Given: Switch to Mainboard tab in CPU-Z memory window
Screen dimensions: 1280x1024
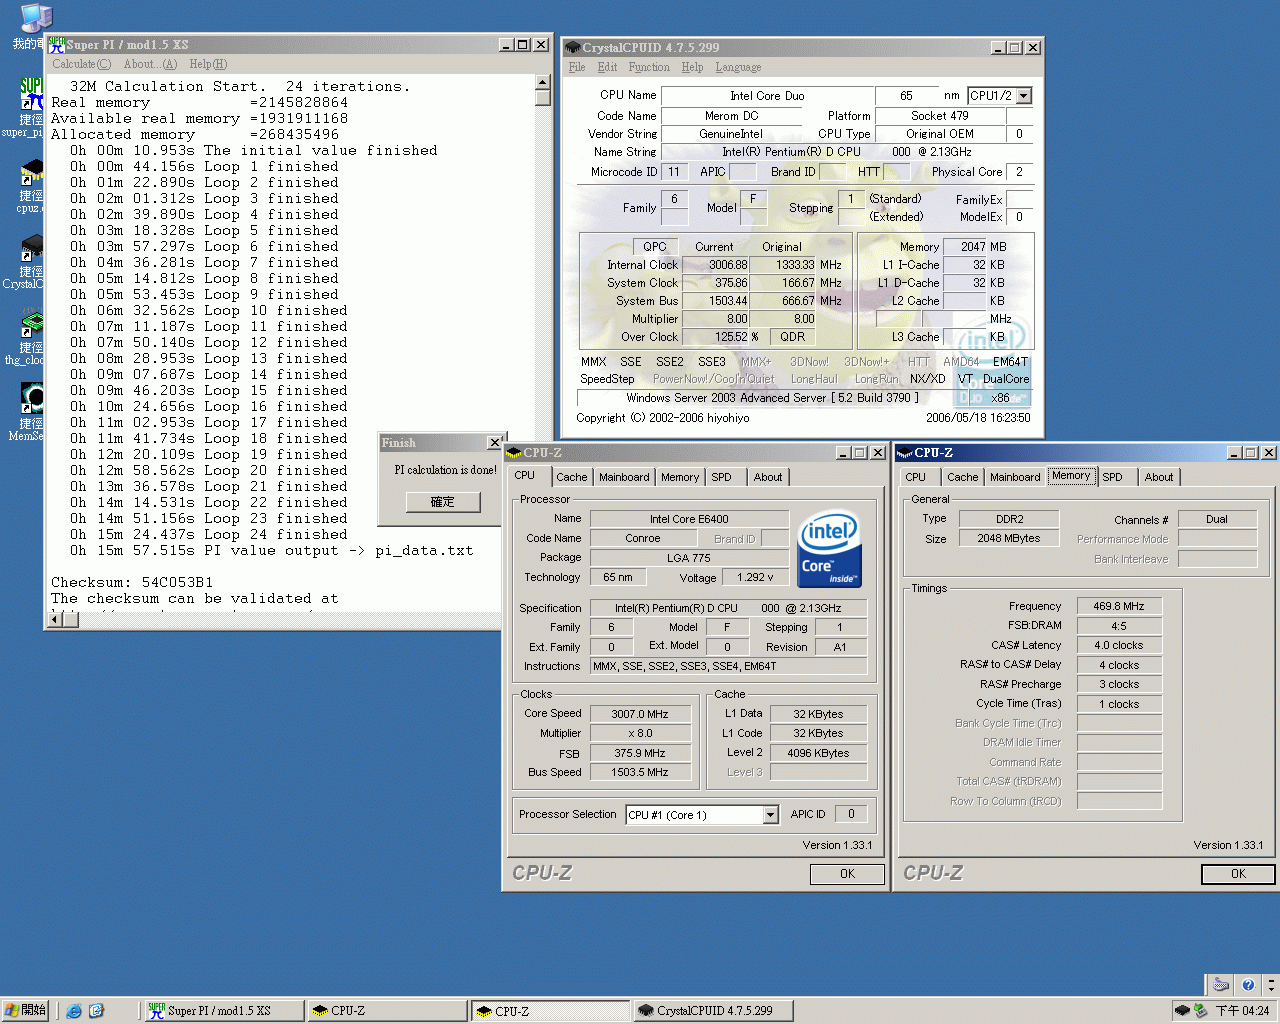Looking at the screenshot, I should tap(1015, 477).
